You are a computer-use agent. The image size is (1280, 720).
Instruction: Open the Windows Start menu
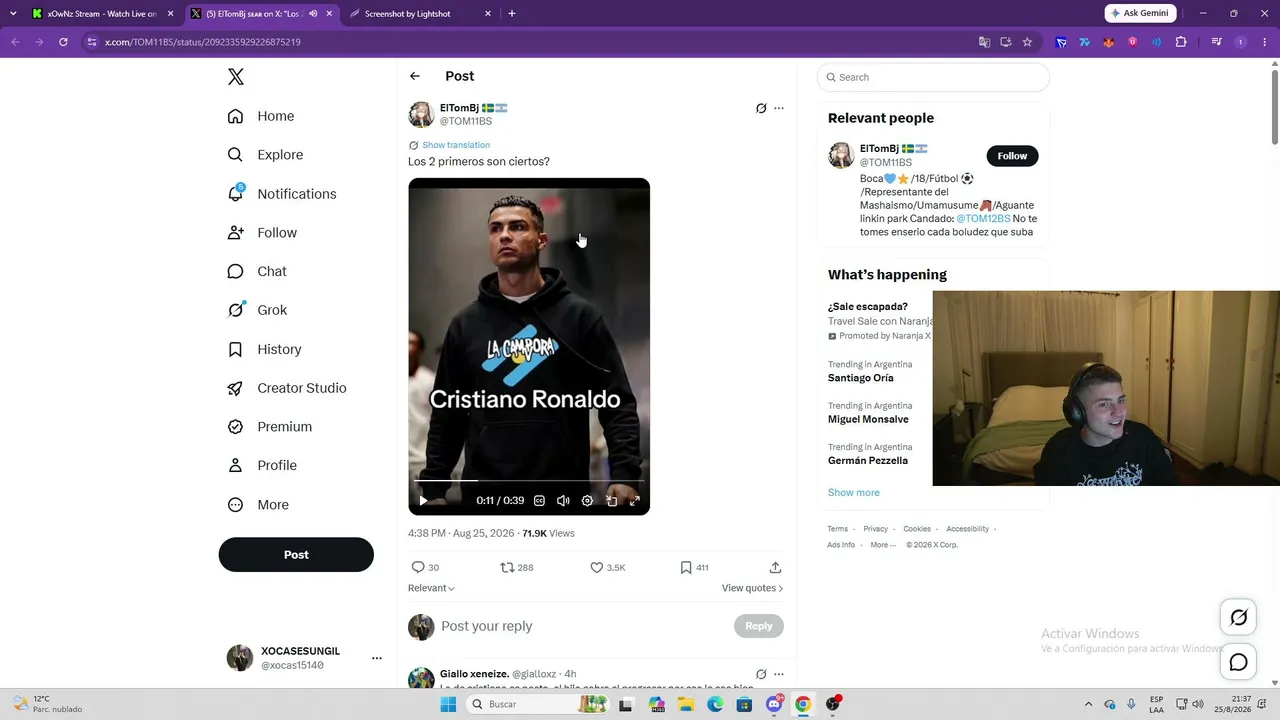(448, 704)
